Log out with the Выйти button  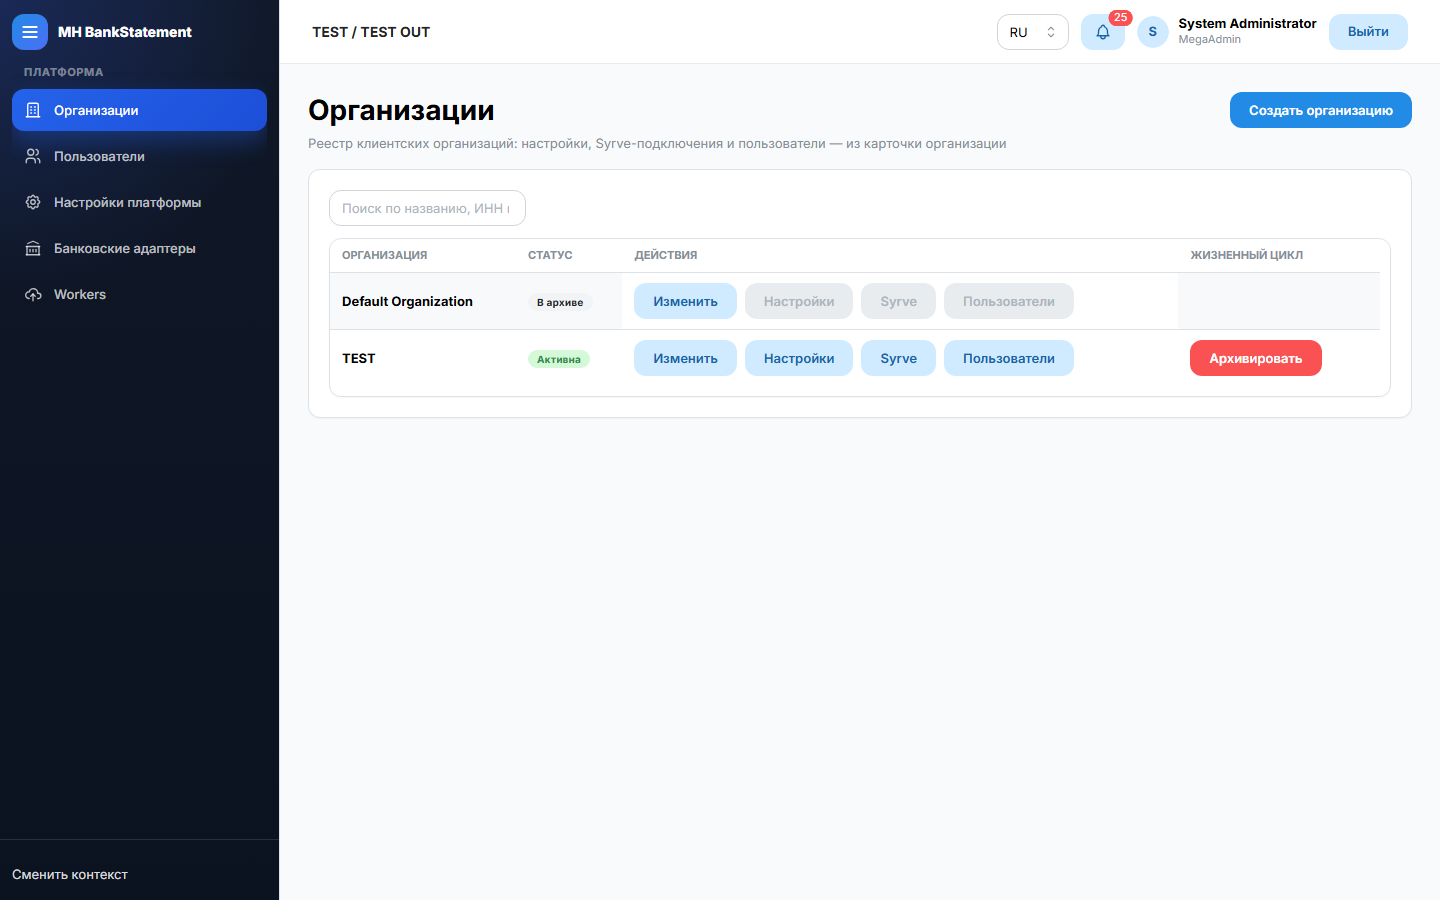click(x=1368, y=32)
